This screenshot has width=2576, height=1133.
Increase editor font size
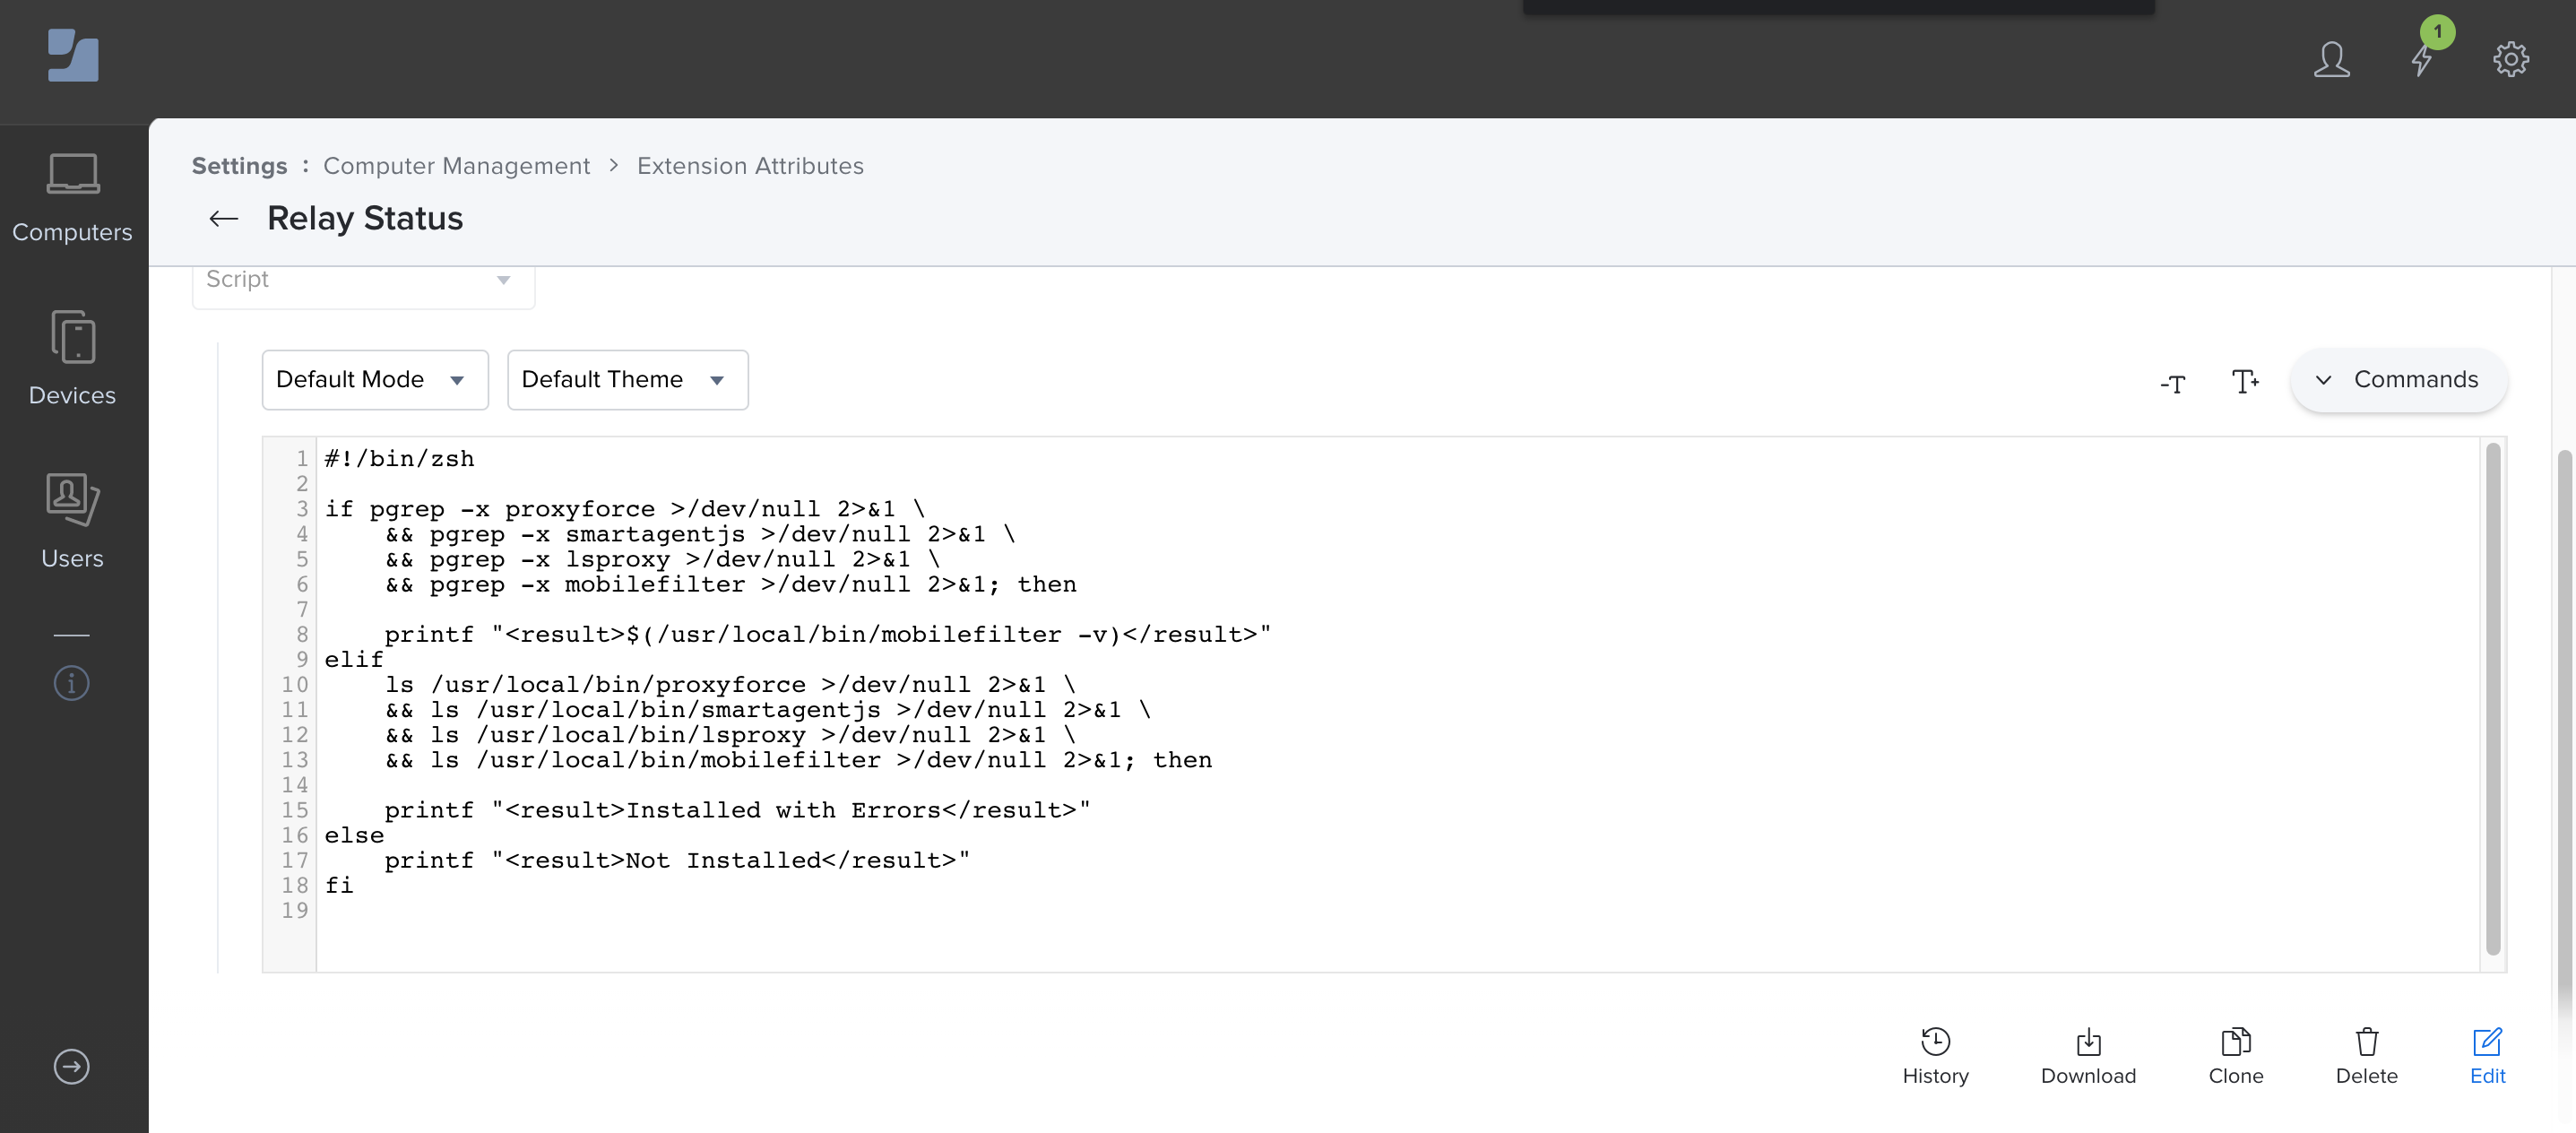tap(2245, 381)
